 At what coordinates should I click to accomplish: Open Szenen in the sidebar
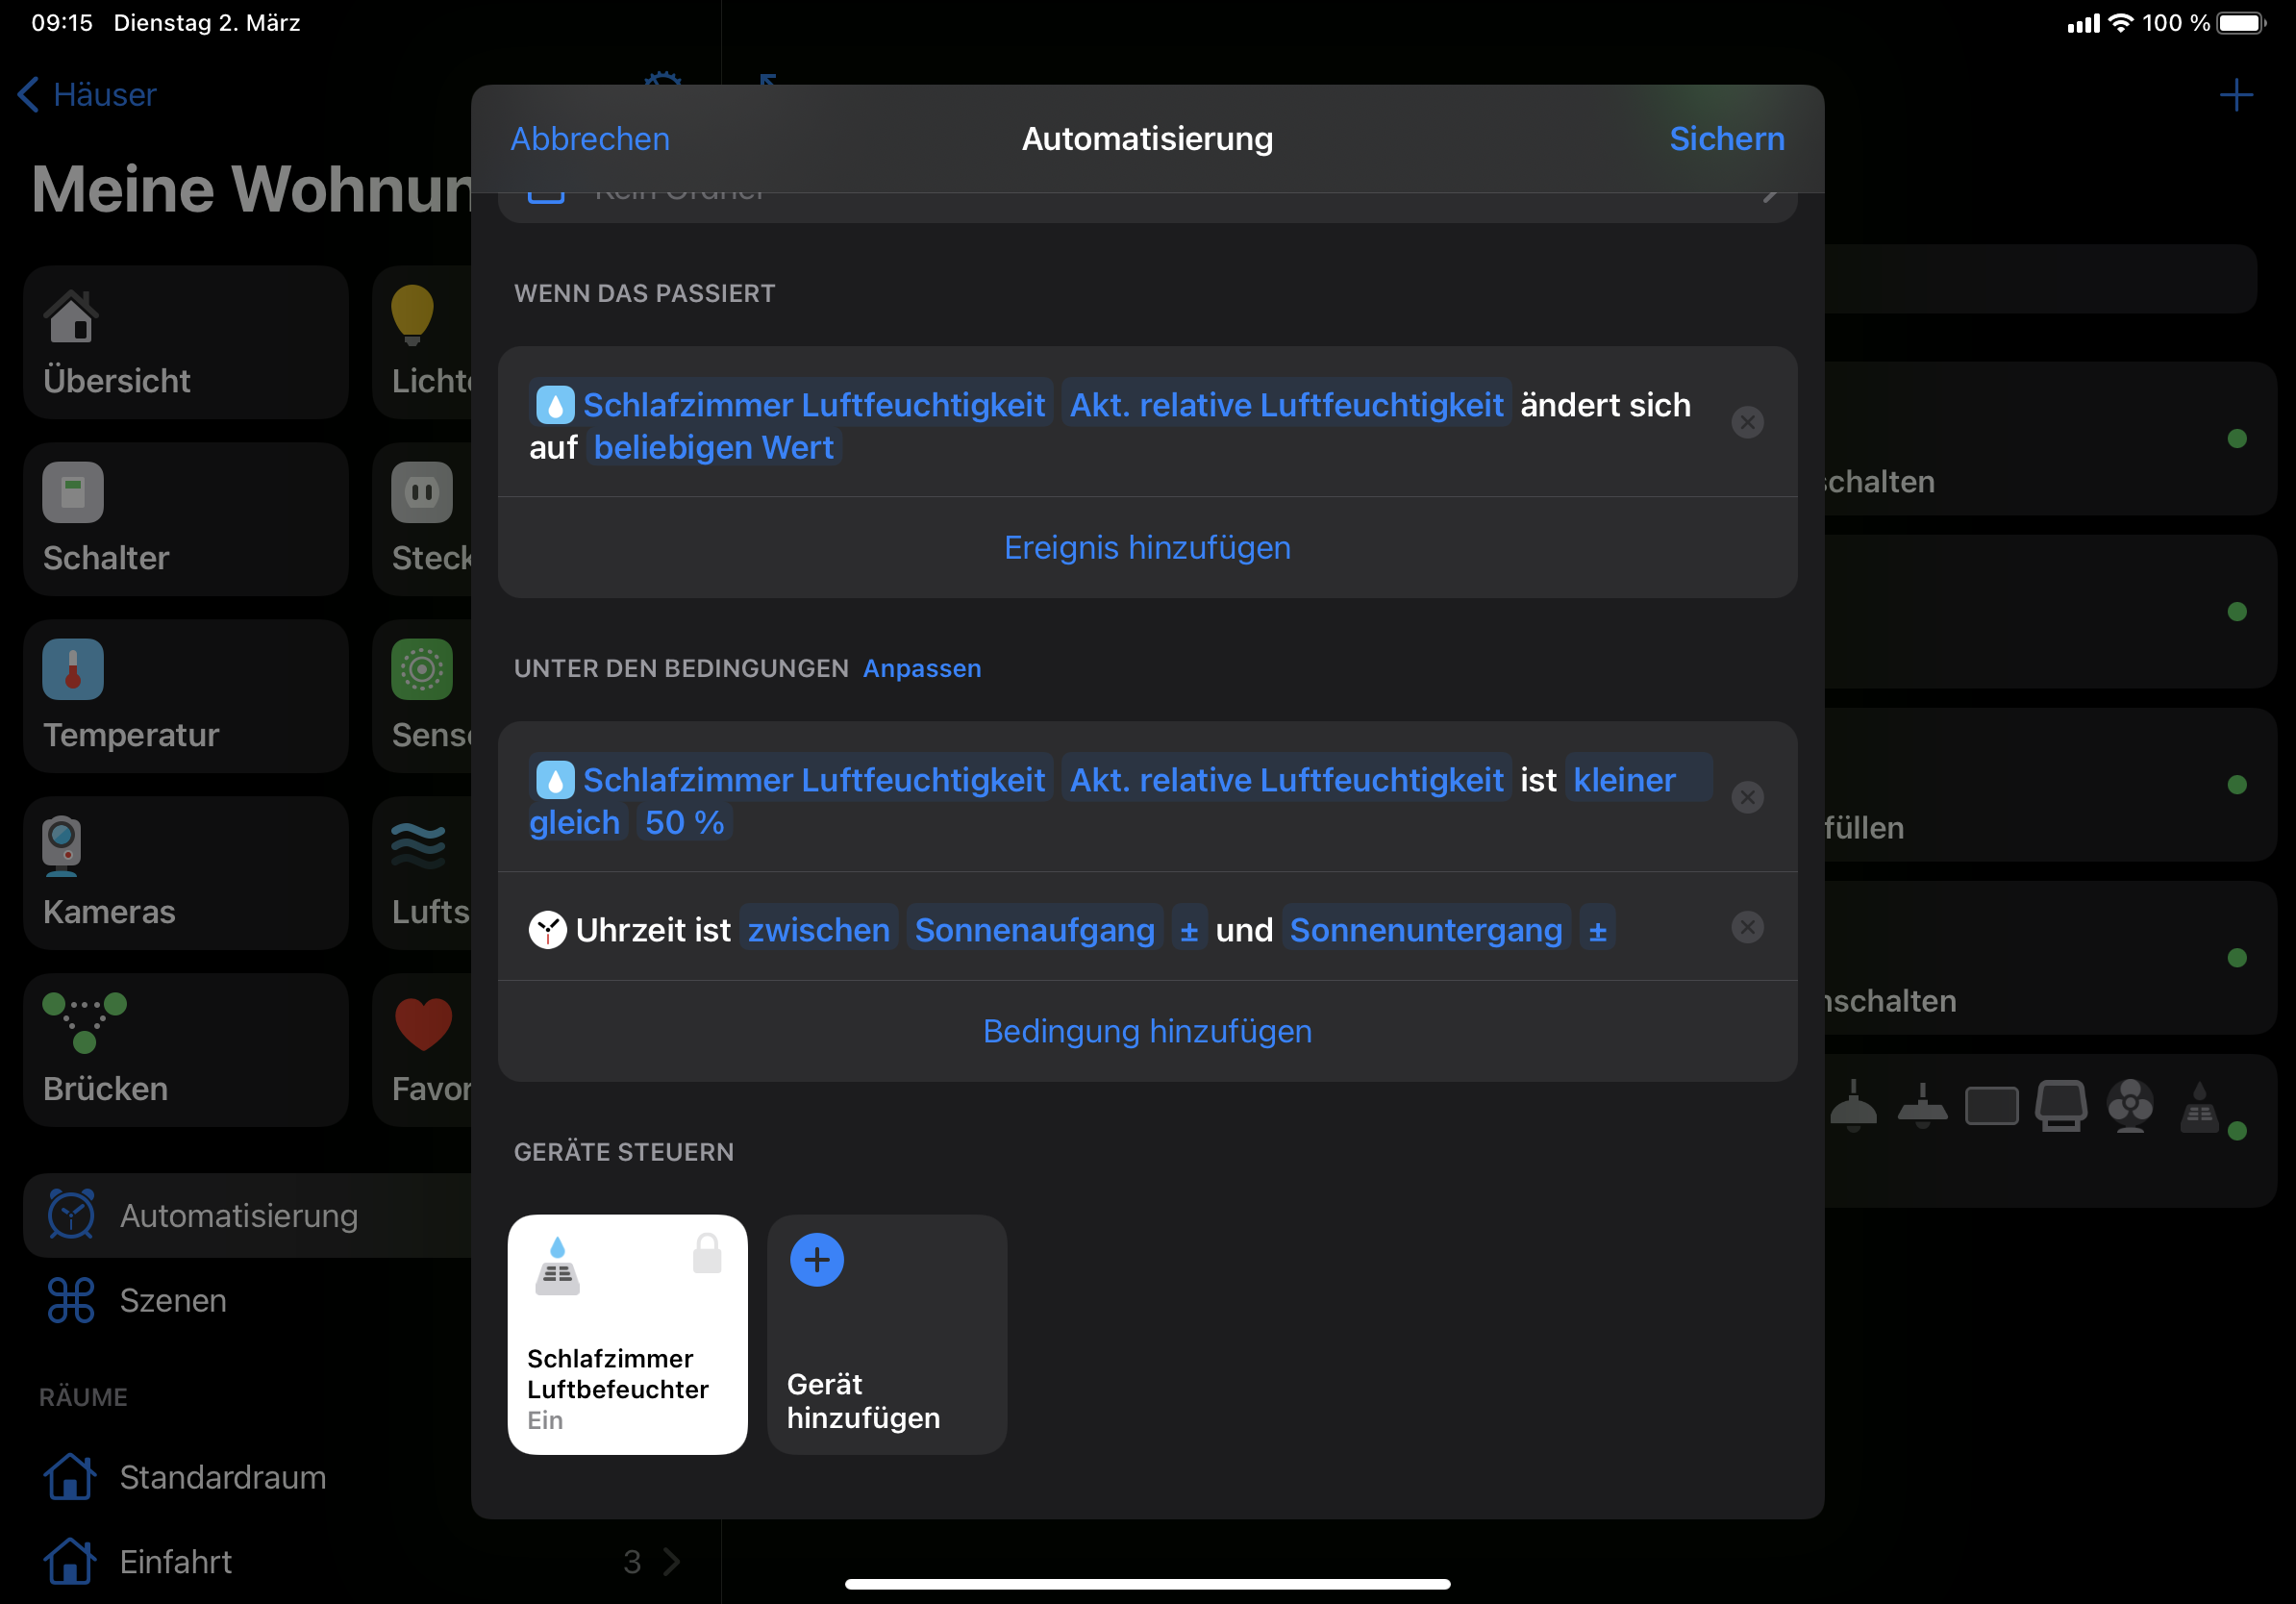pos(172,1300)
